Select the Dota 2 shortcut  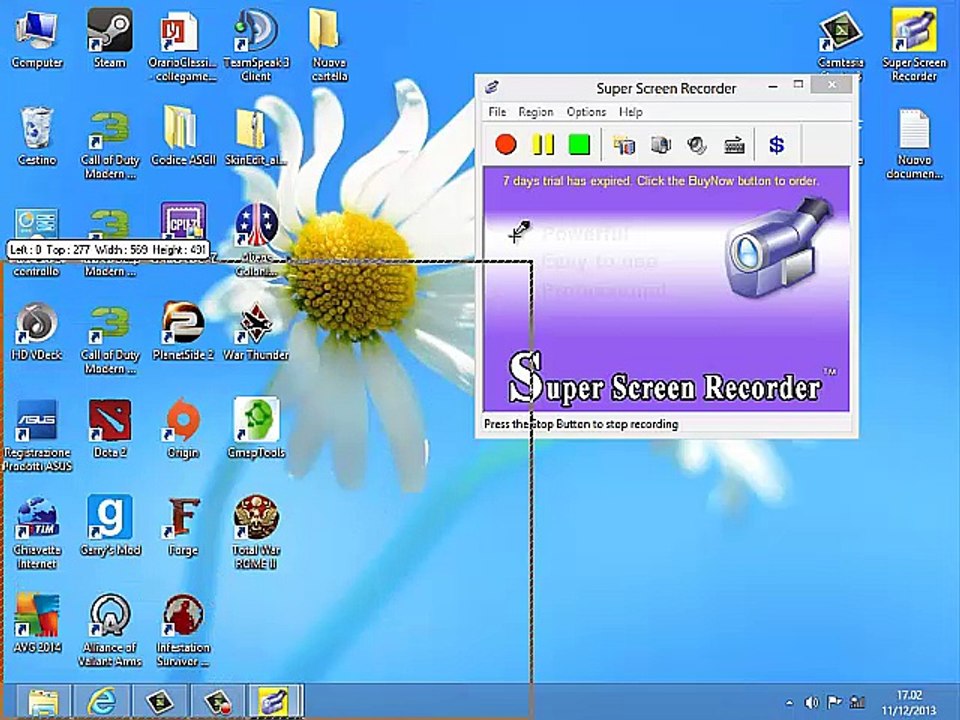[110, 430]
